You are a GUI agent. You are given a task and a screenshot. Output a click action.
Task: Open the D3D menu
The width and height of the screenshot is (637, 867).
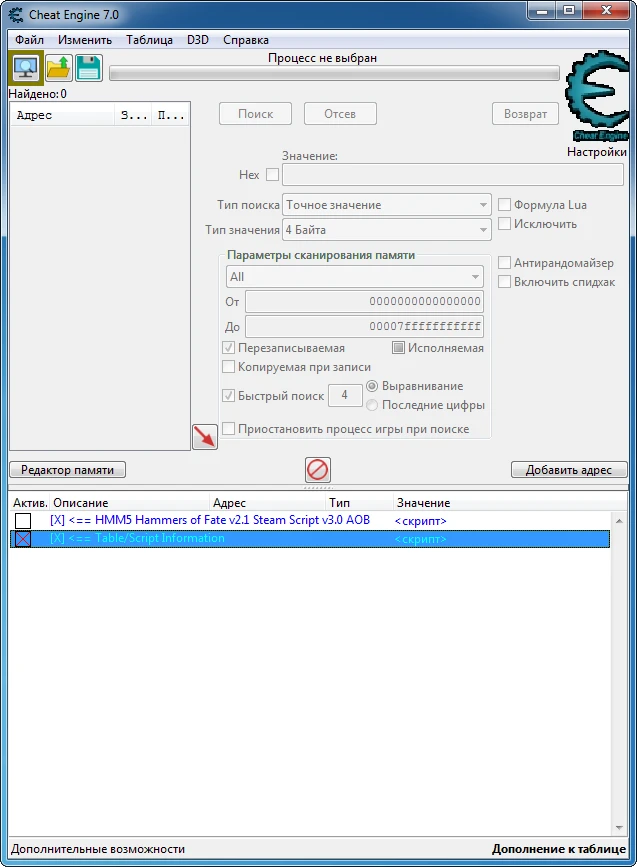[x=197, y=40]
